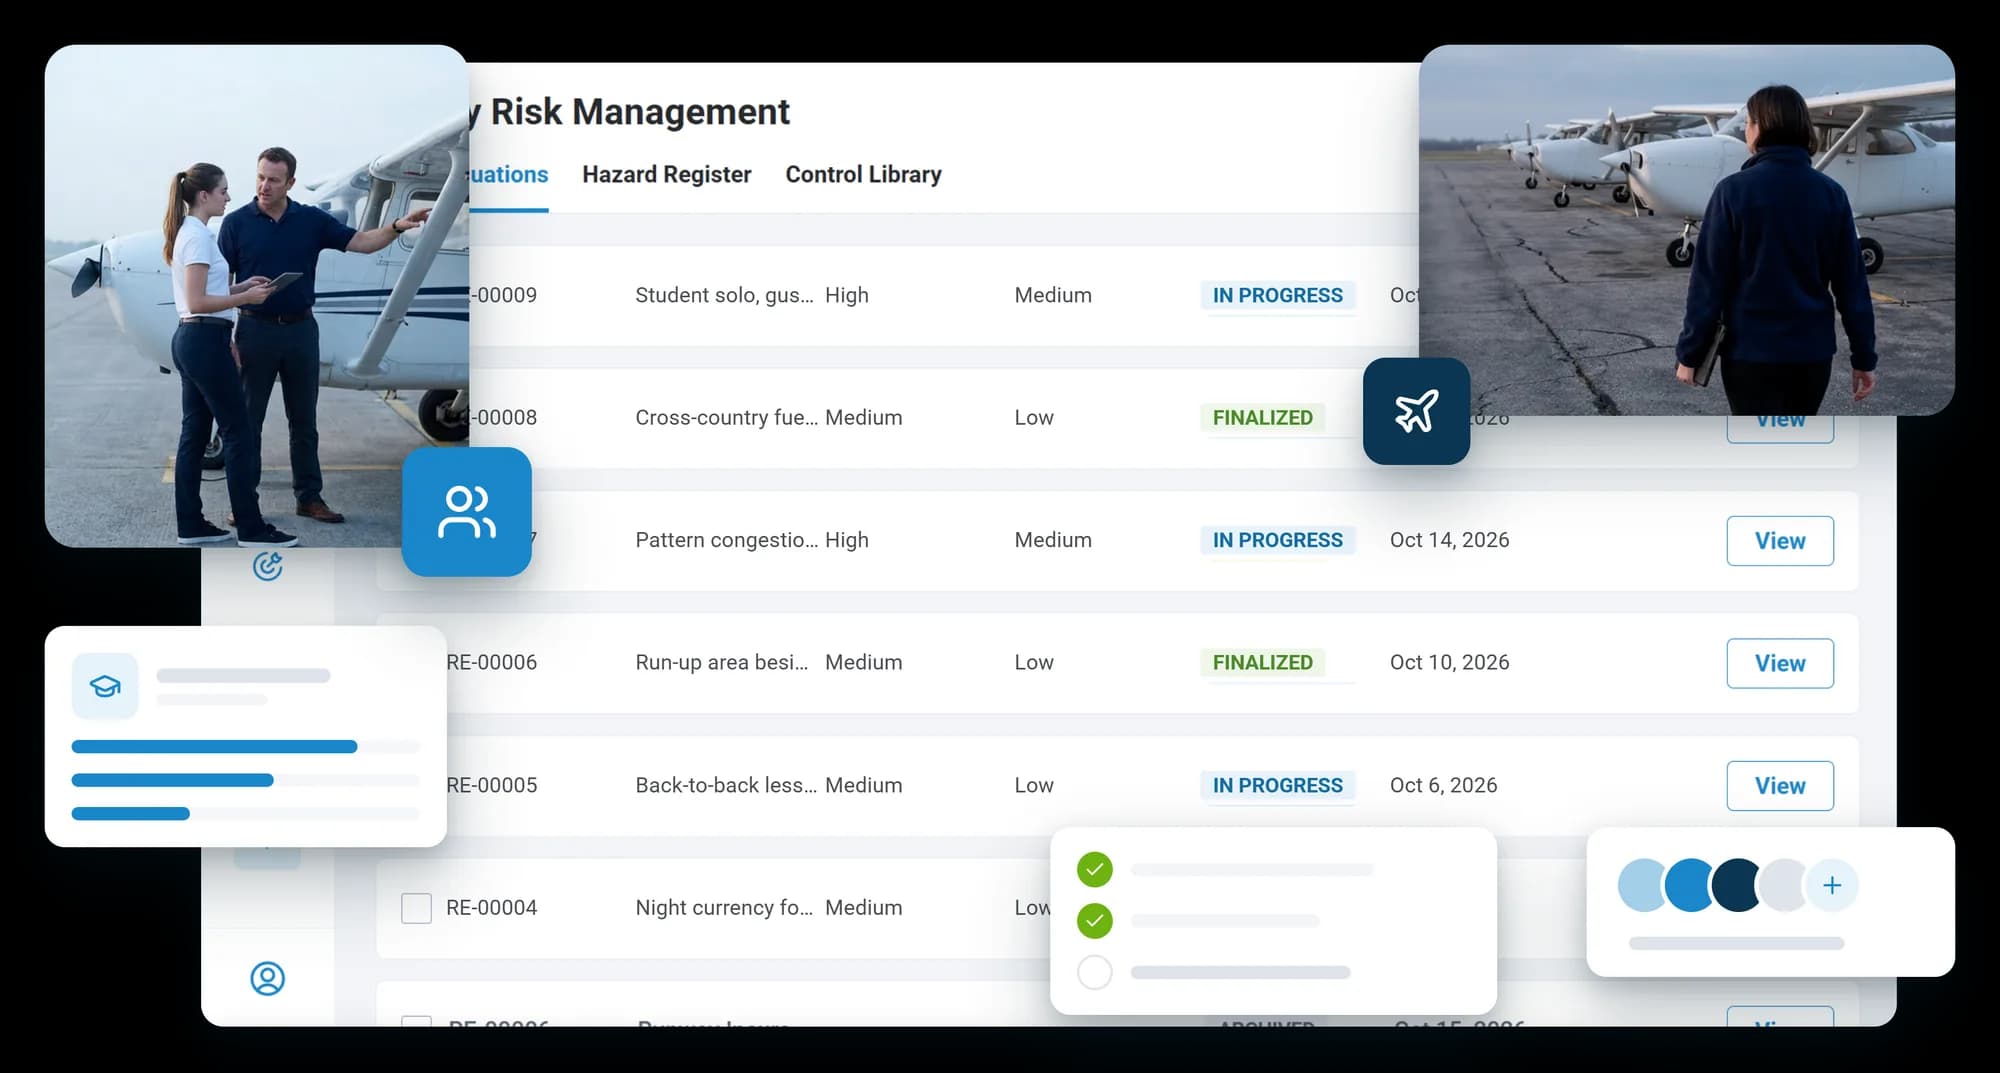Click 'Back-to-back less...' title
The image size is (2000, 1073).
[x=726, y=786]
